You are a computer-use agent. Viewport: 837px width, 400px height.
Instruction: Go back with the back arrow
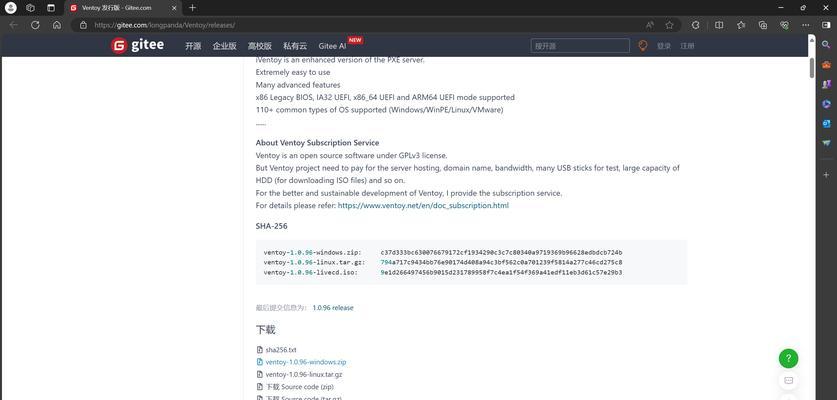tap(14, 25)
